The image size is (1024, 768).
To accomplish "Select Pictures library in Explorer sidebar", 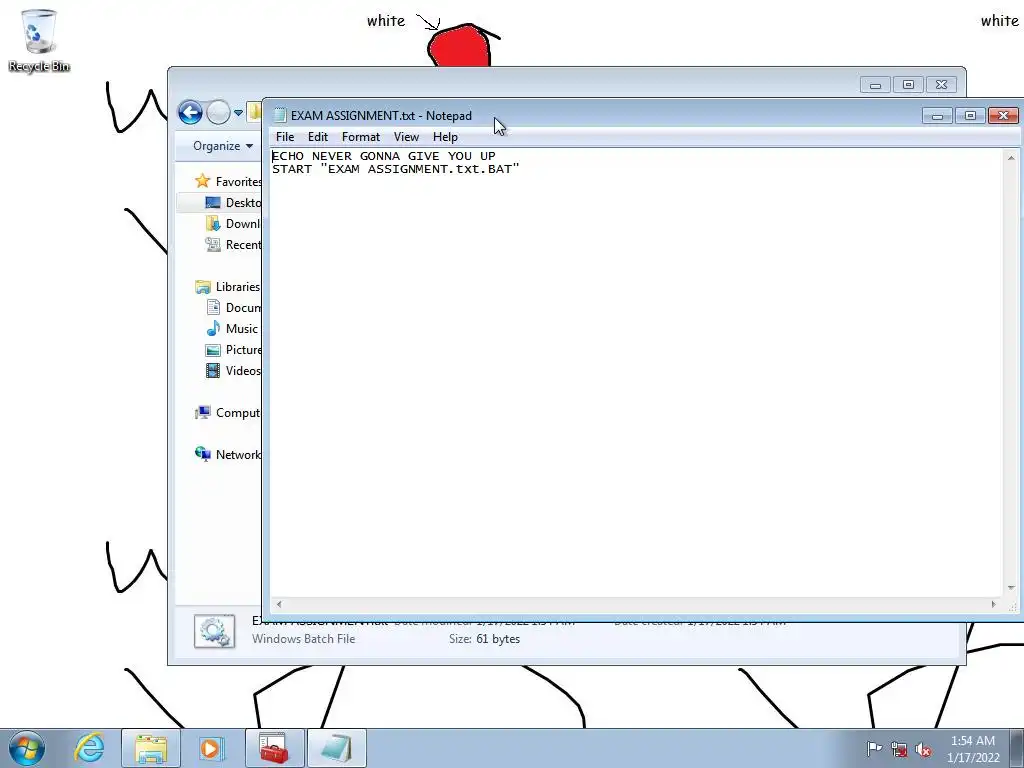I will pyautogui.click(x=232, y=349).
